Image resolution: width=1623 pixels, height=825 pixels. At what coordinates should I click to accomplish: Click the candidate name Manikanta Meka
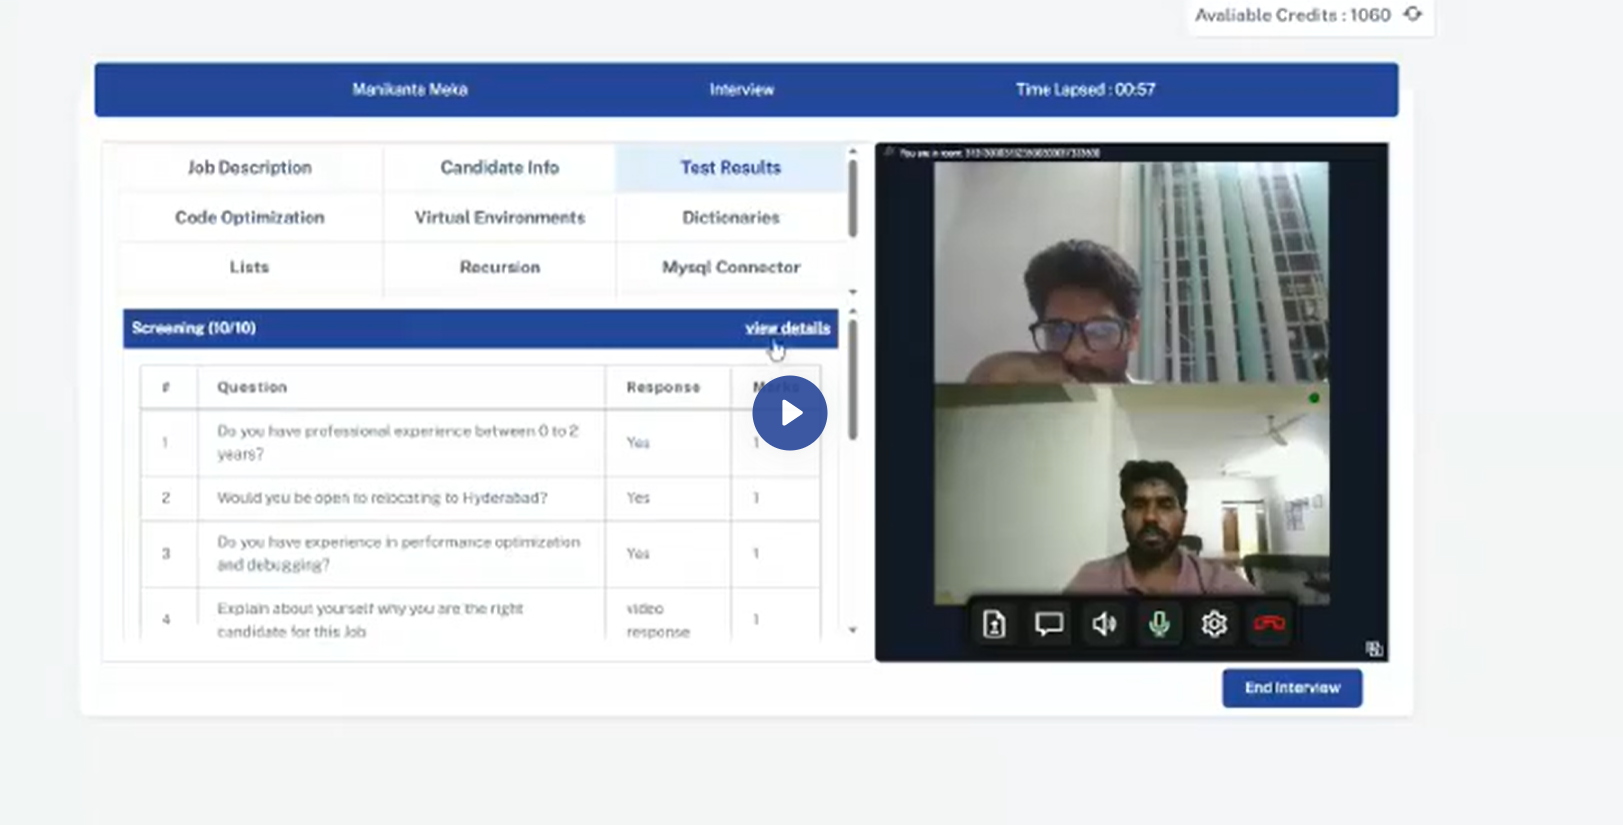tap(410, 89)
